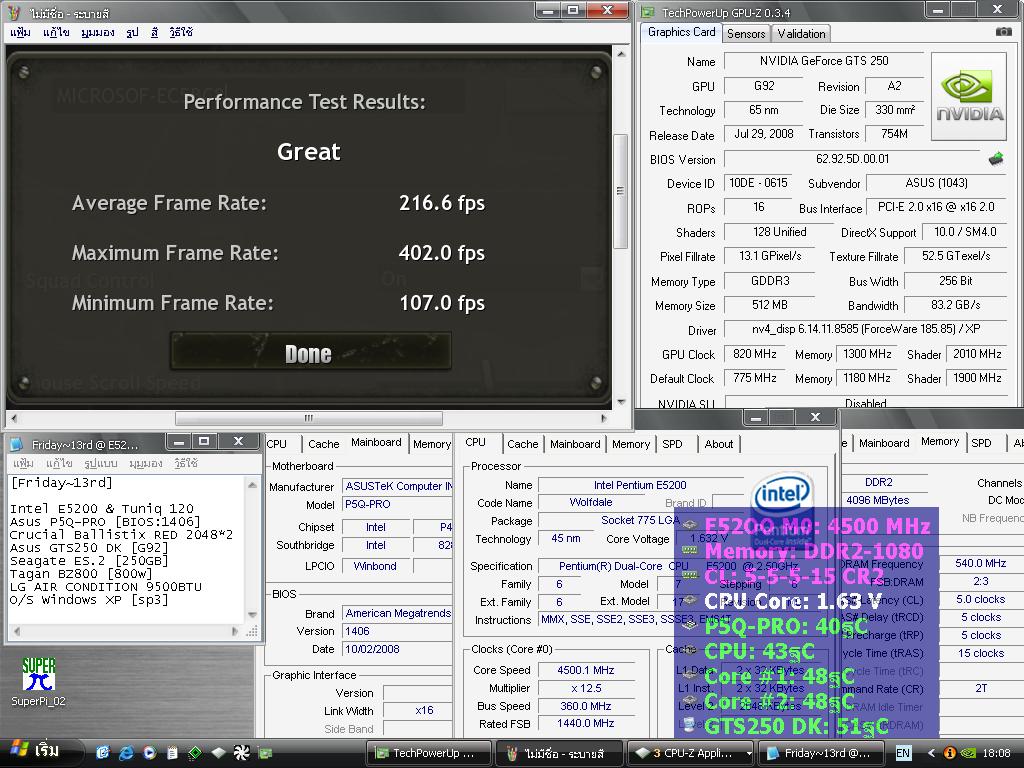Switch to TechPowerUp taskbar button
Viewport: 1024px width, 768px height.
coord(428,753)
